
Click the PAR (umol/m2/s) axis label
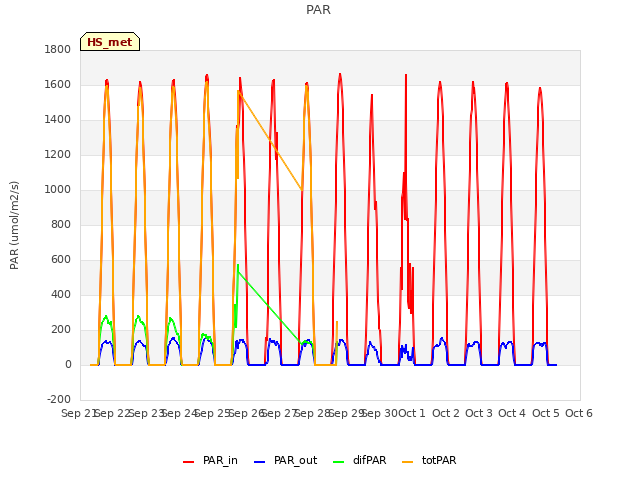tap(14, 225)
